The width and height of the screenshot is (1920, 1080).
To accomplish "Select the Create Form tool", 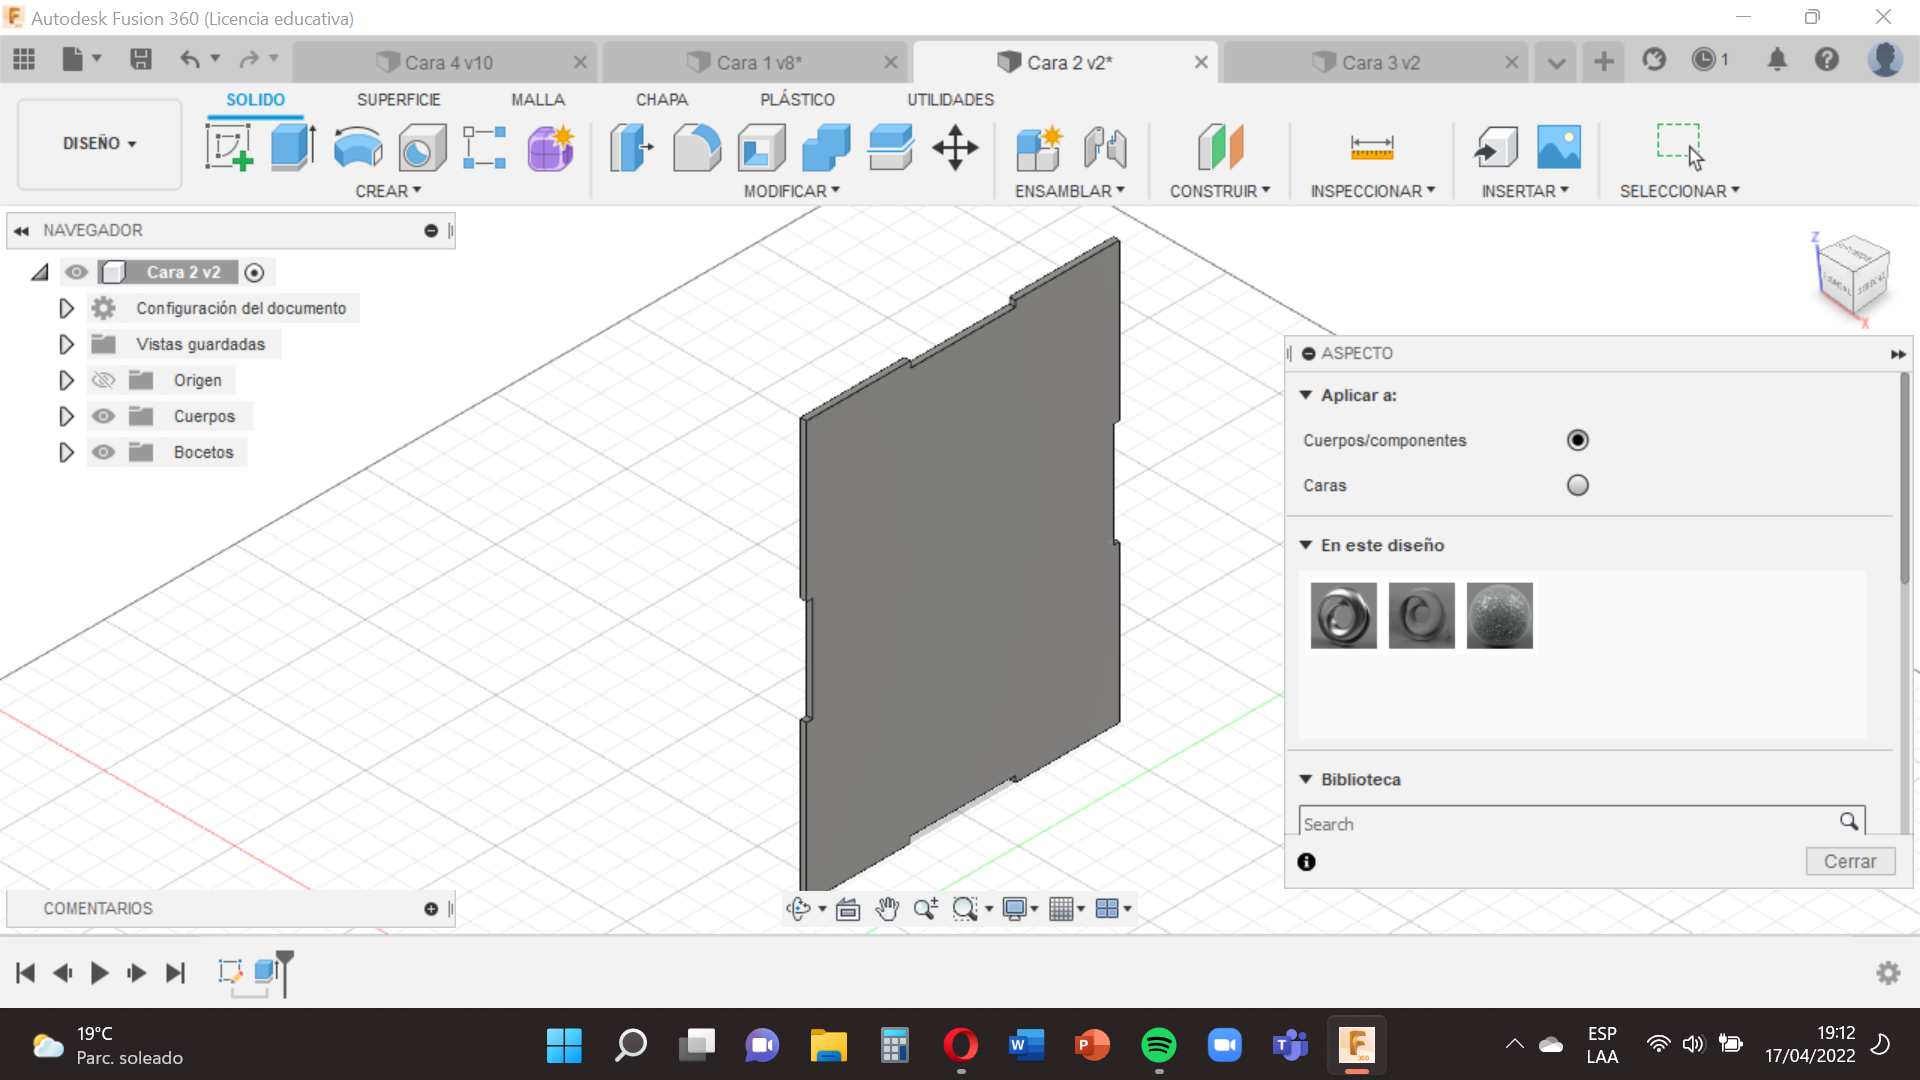I will coord(550,148).
